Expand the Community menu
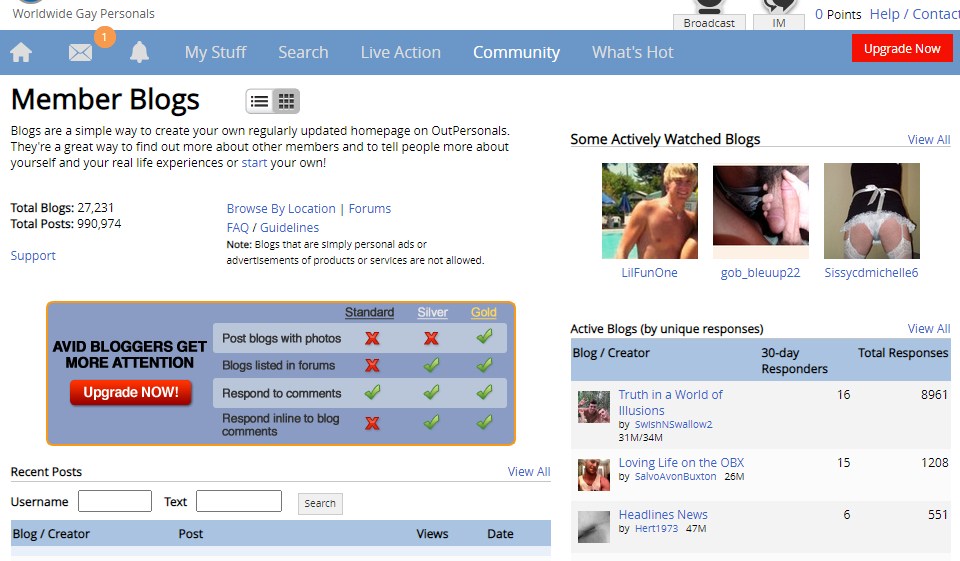Viewport: 960px width, 561px height. [x=516, y=52]
